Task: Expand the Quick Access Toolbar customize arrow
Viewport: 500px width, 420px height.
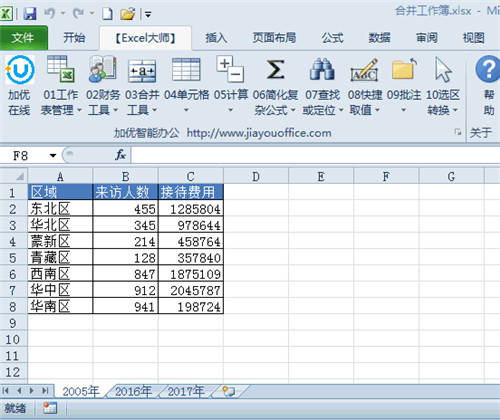Action: coord(148,14)
